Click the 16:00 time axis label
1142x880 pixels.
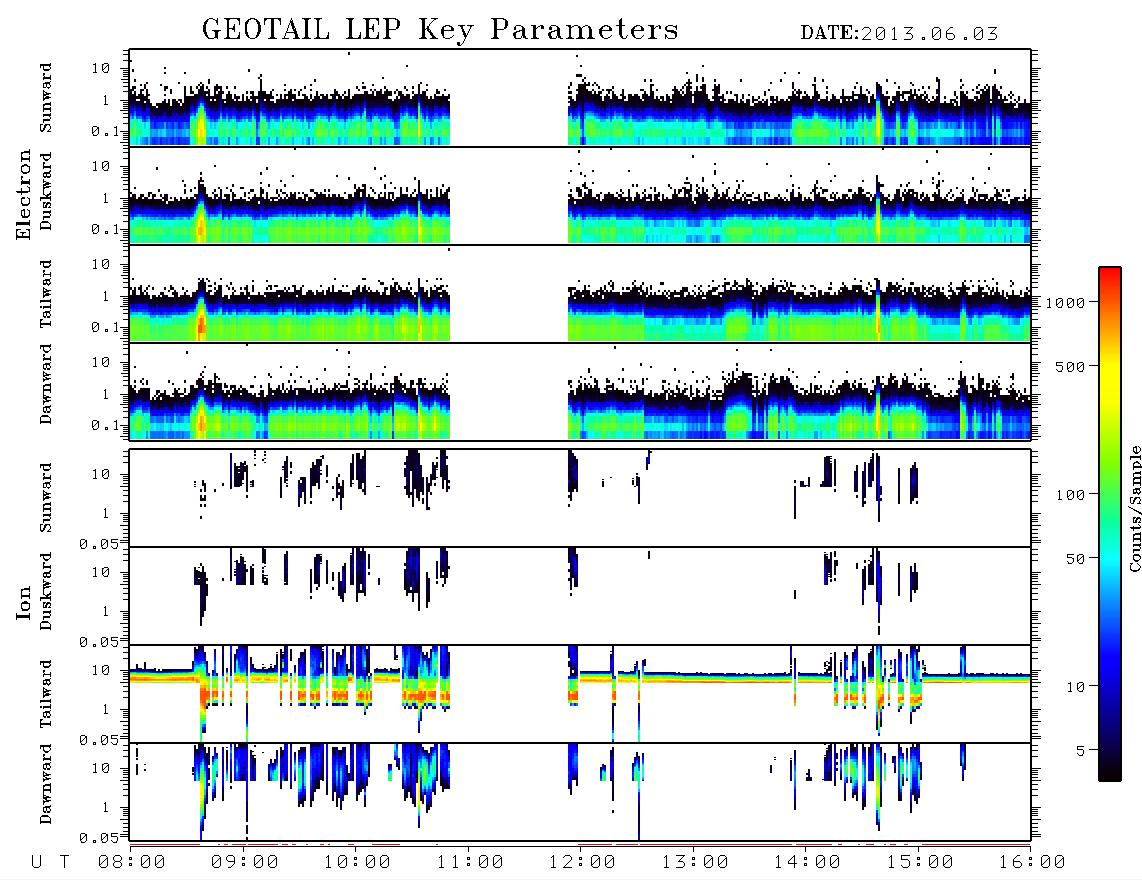[1033, 862]
